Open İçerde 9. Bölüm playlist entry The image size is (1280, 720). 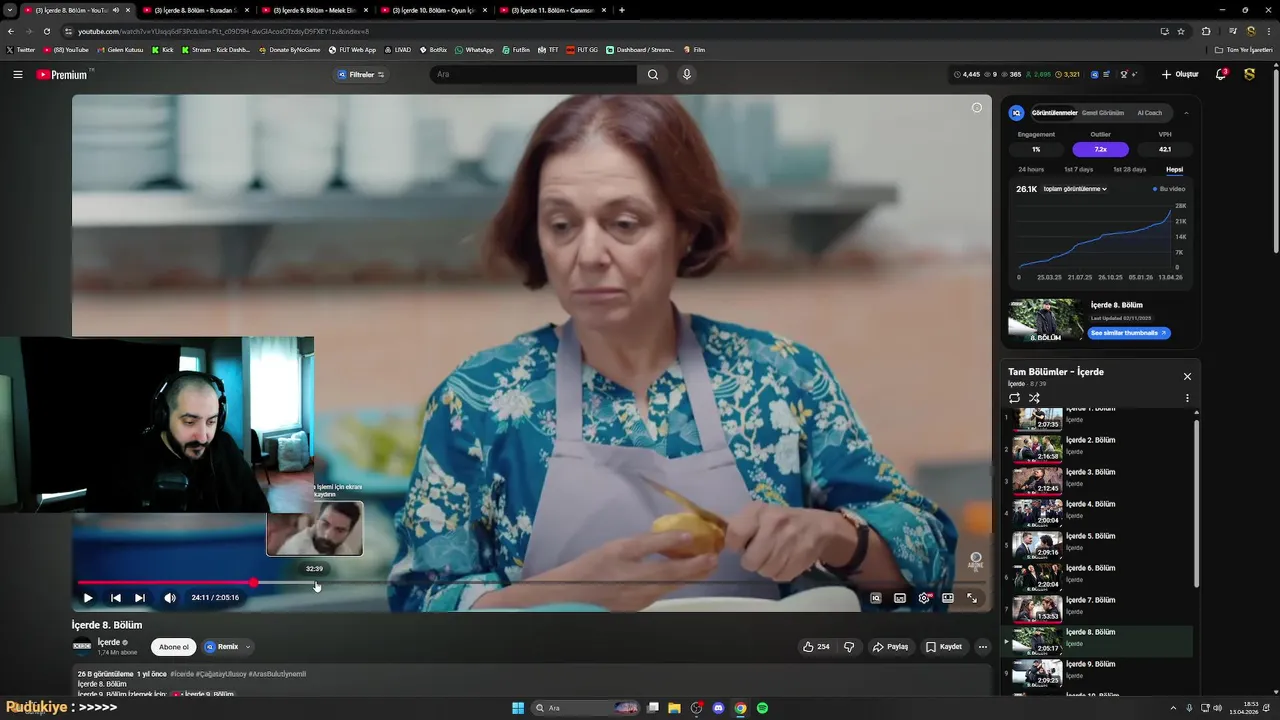[1097, 672]
